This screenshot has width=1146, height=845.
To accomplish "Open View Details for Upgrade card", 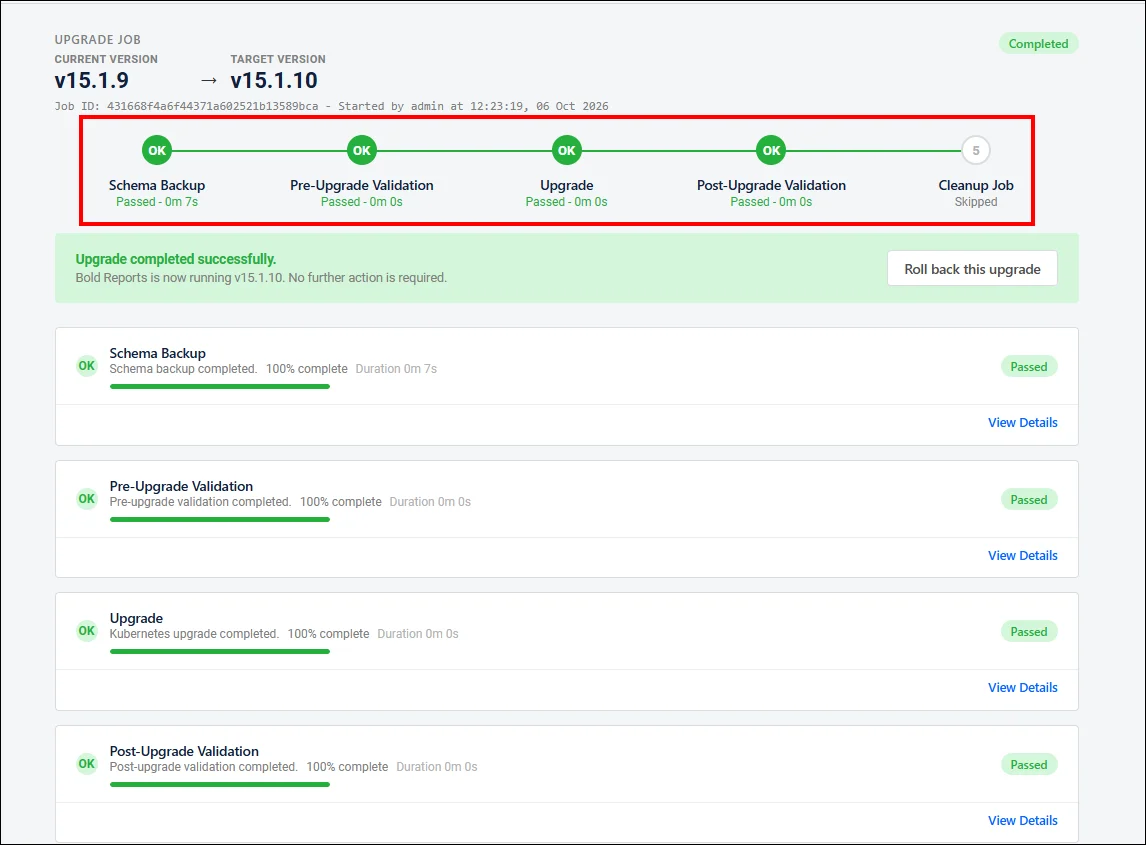I will coord(1022,688).
